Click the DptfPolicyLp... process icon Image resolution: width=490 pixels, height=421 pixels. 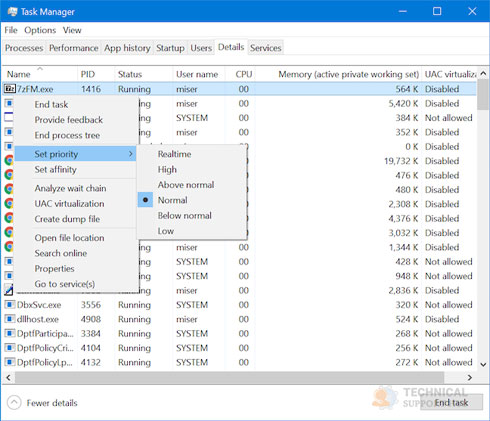click(9, 362)
